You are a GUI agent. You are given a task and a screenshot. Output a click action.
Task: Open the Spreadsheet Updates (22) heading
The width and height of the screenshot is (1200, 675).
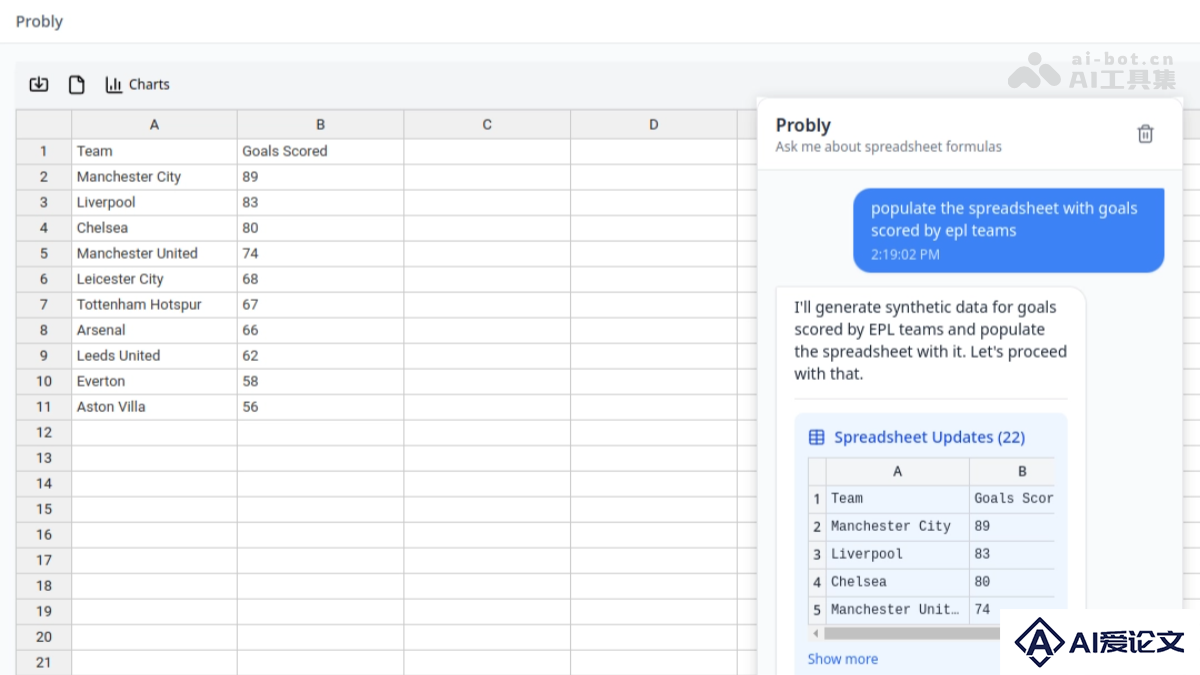(929, 437)
